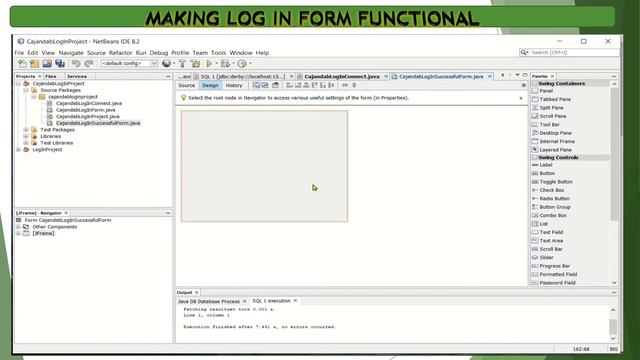
Task: Dismiss the Navigator hint message
Action: tap(521, 98)
